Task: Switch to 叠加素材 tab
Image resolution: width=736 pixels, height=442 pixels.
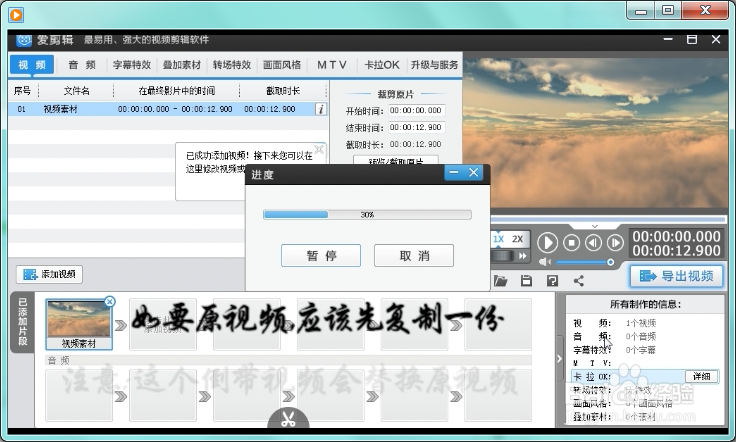Action: tap(182, 65)
